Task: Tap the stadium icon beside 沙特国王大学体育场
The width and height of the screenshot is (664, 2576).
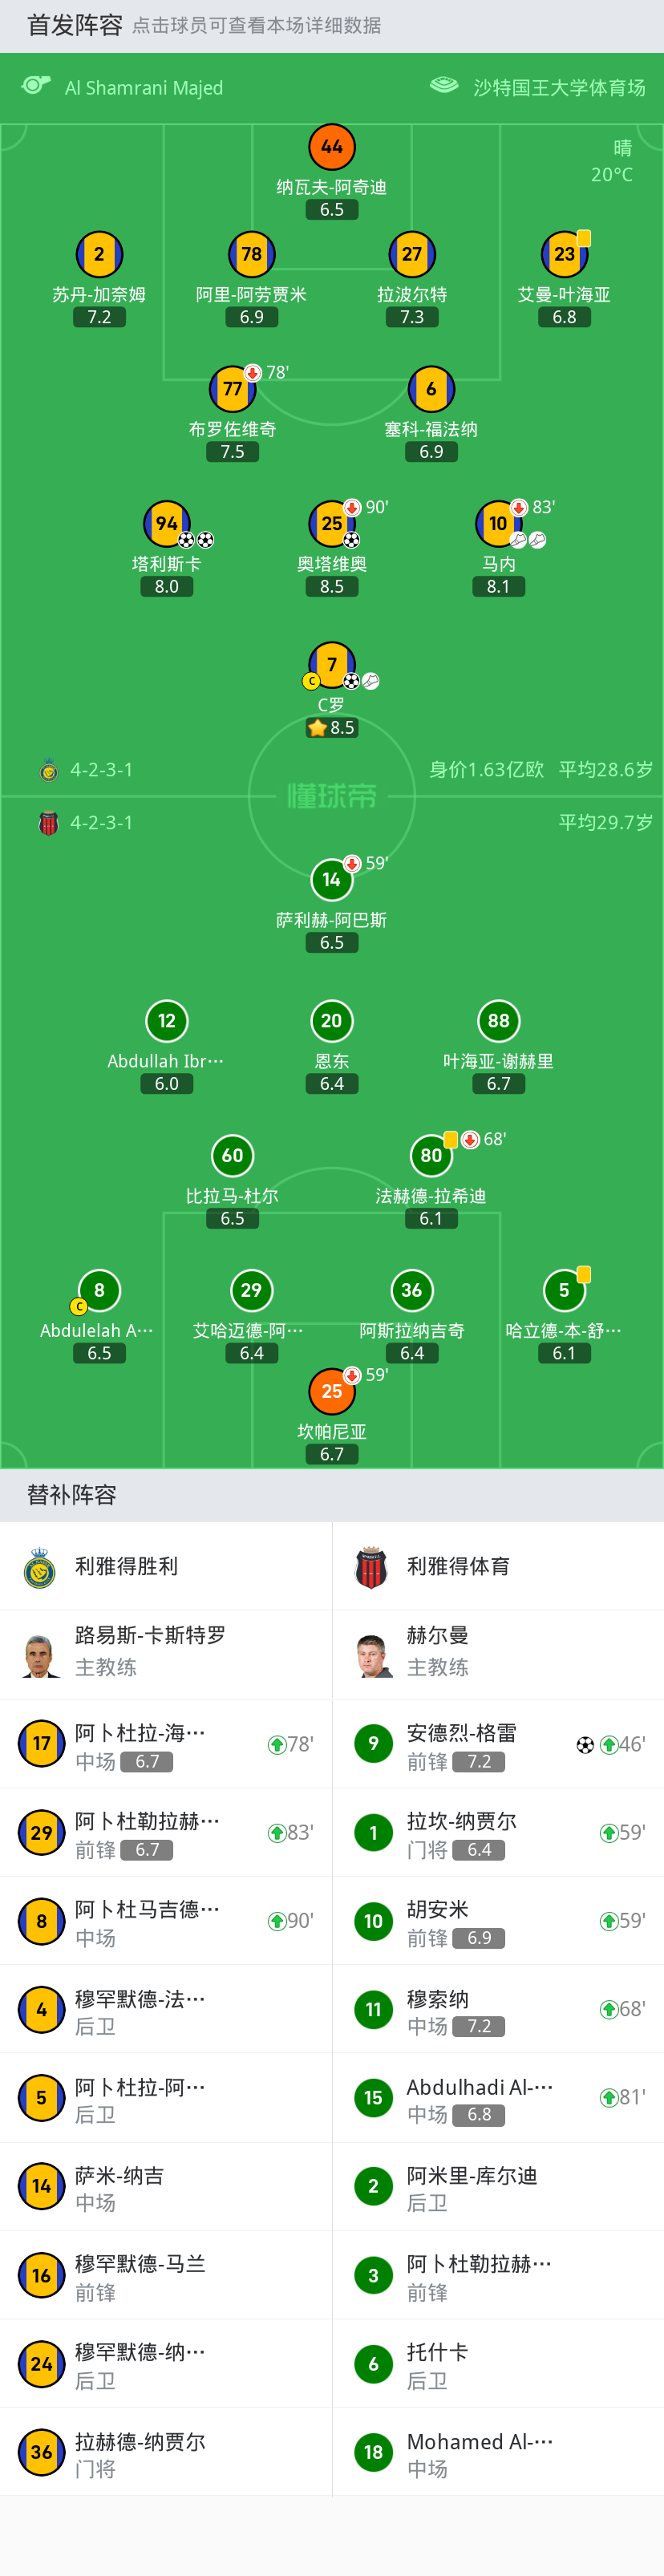Action: [444, 86]
